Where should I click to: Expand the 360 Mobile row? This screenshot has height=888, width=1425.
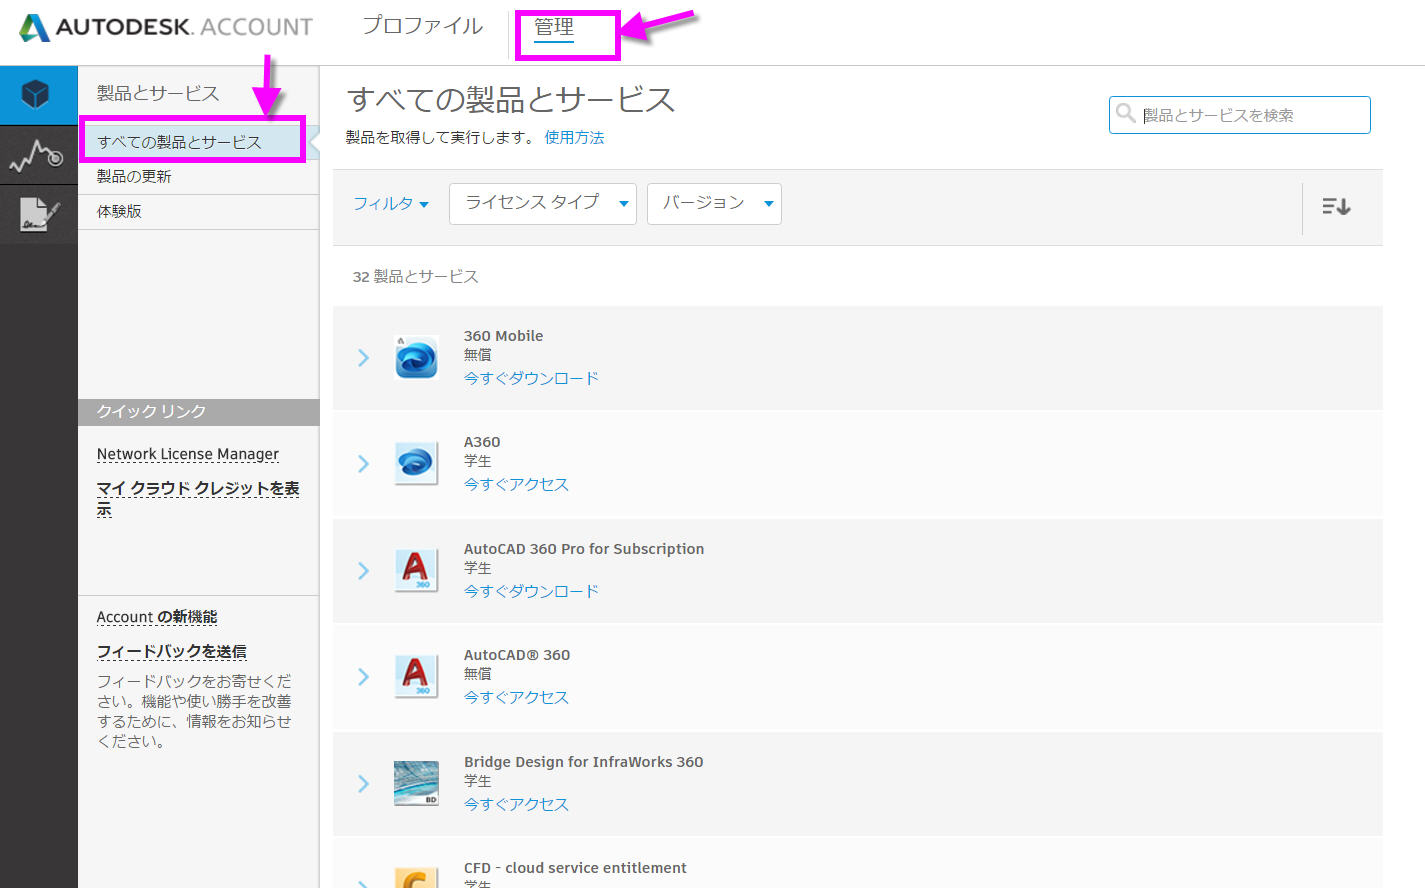(363, 357)
